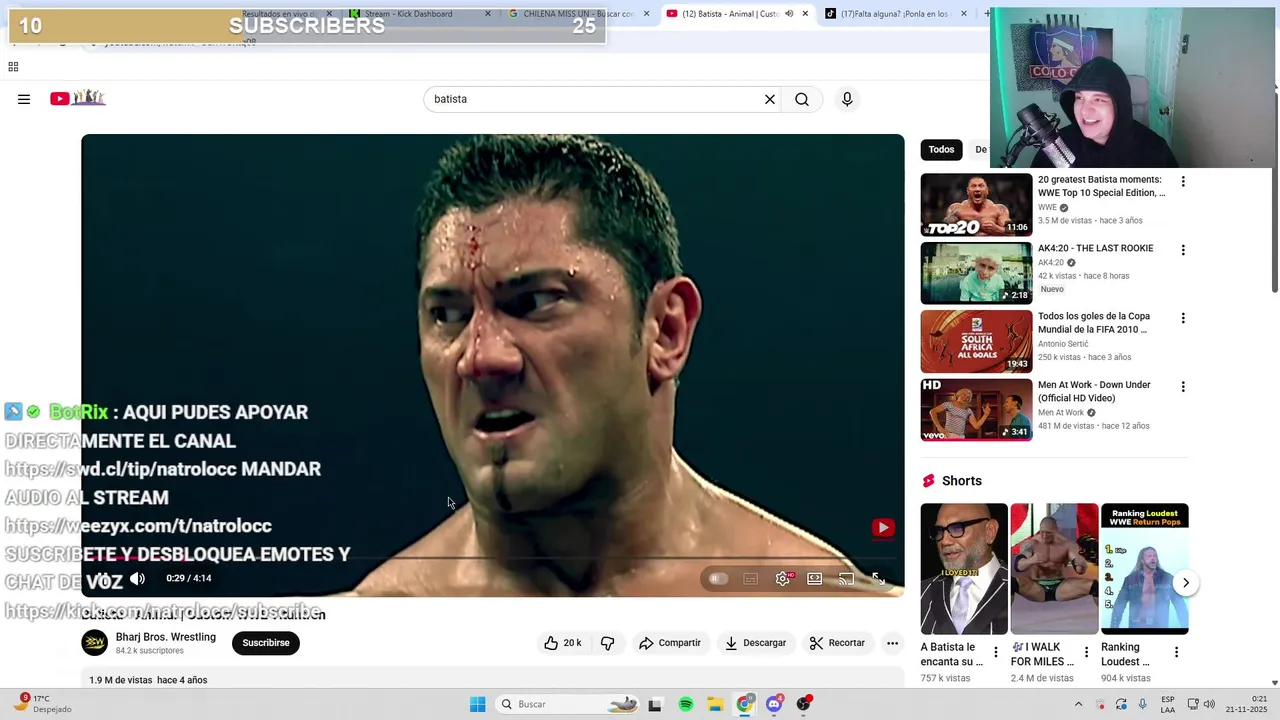This screenshot has height=720, width=1280.
Task: Open OBS Studio from the taskbar
Action: (804, 704)
